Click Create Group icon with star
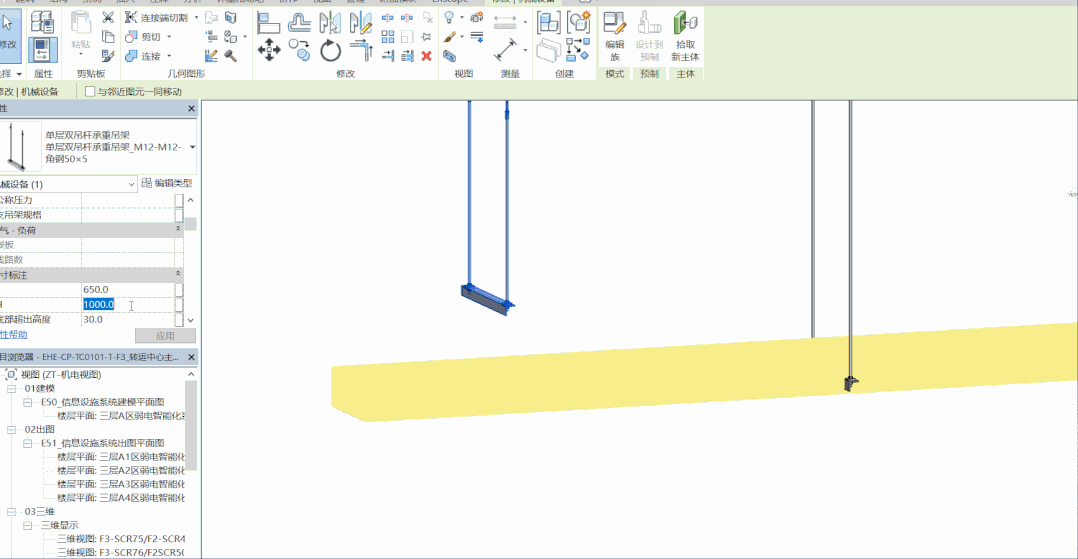The height and width of the screenshot is (559, 1078). click(579, 23)
